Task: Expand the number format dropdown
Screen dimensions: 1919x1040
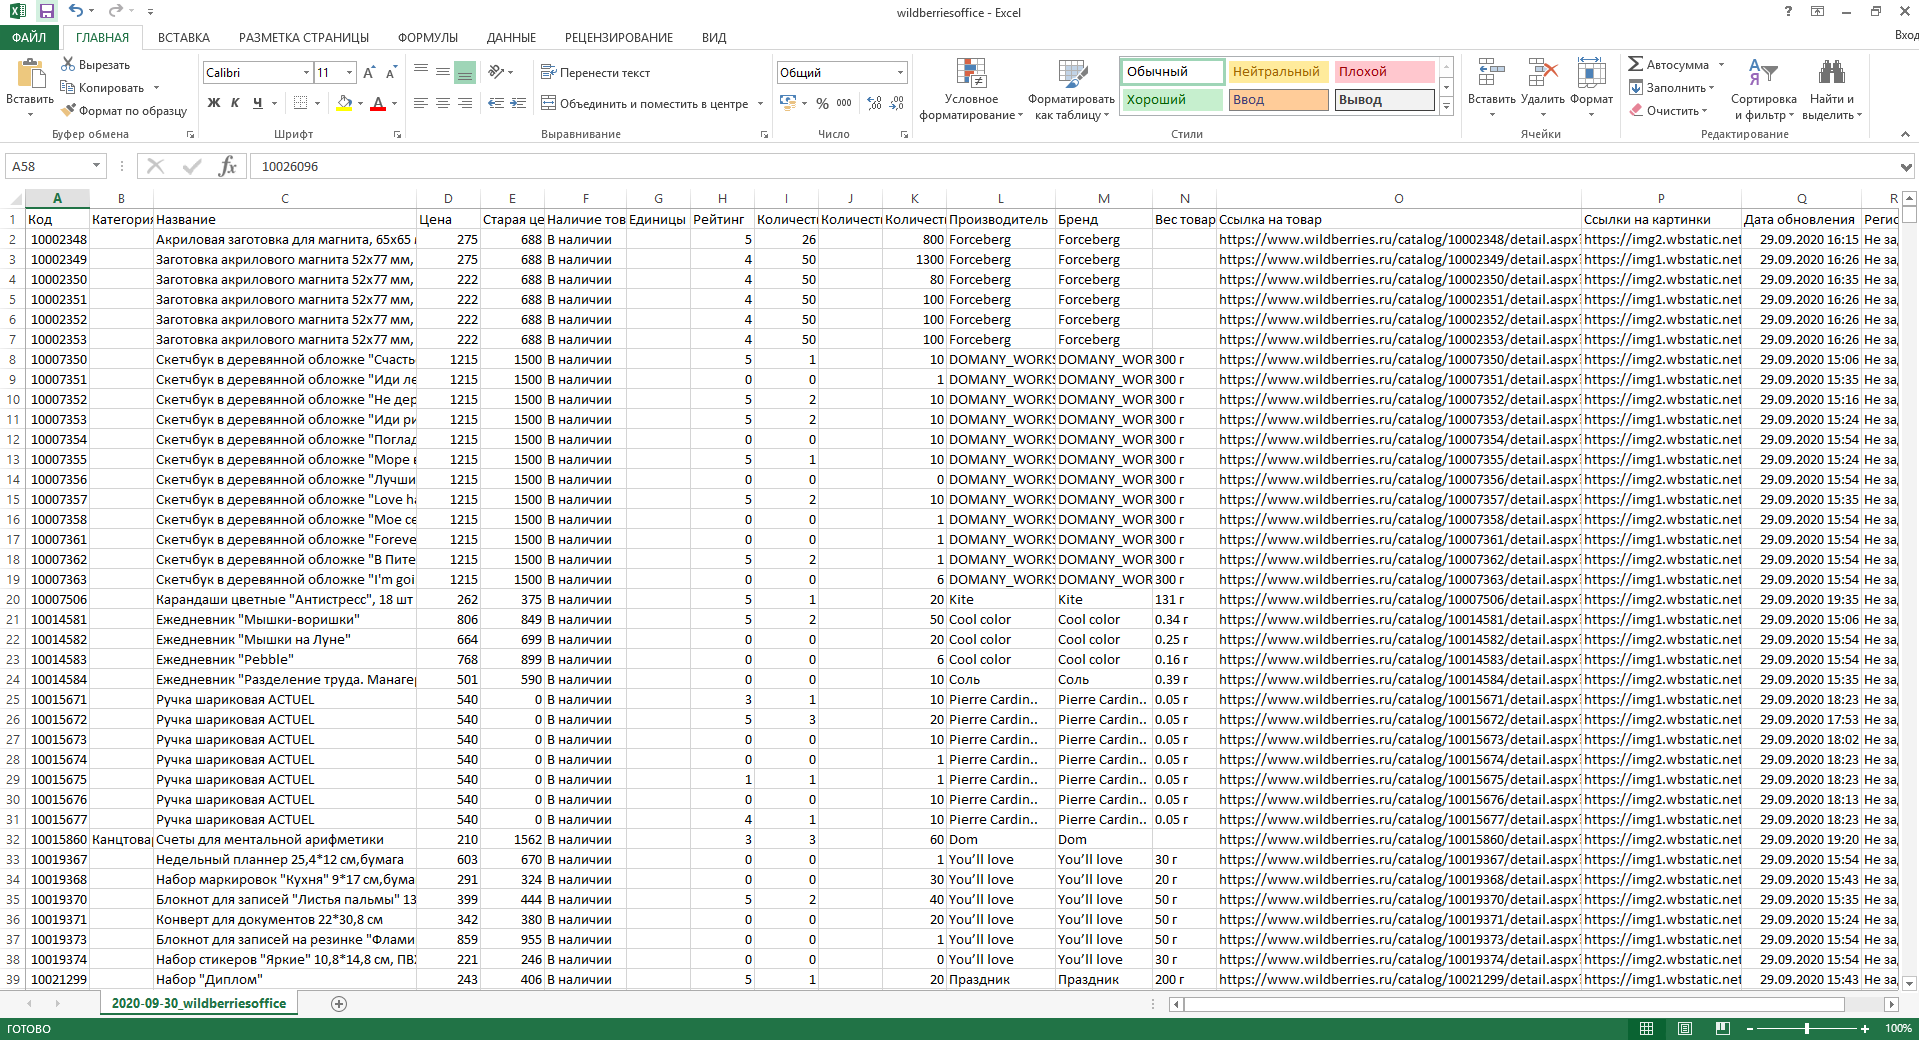Action: point(900,73)
